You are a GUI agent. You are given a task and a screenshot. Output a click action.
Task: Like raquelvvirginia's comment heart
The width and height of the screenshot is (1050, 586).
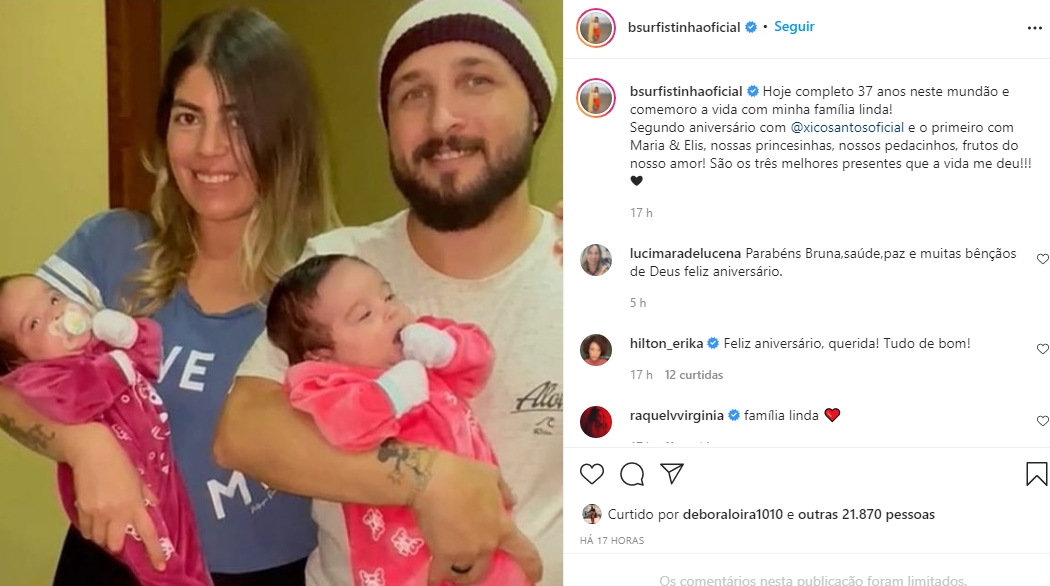point(1043,421)
